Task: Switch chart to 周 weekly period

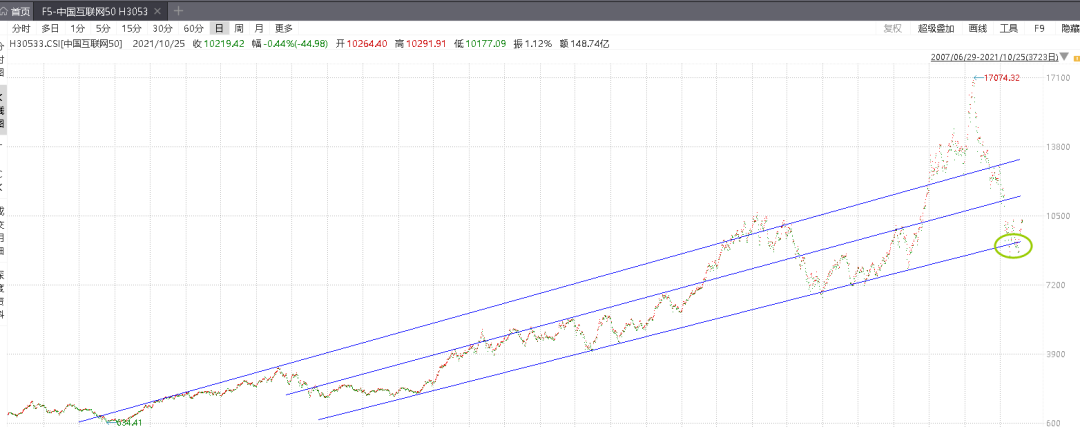Action: coord(238,28)
